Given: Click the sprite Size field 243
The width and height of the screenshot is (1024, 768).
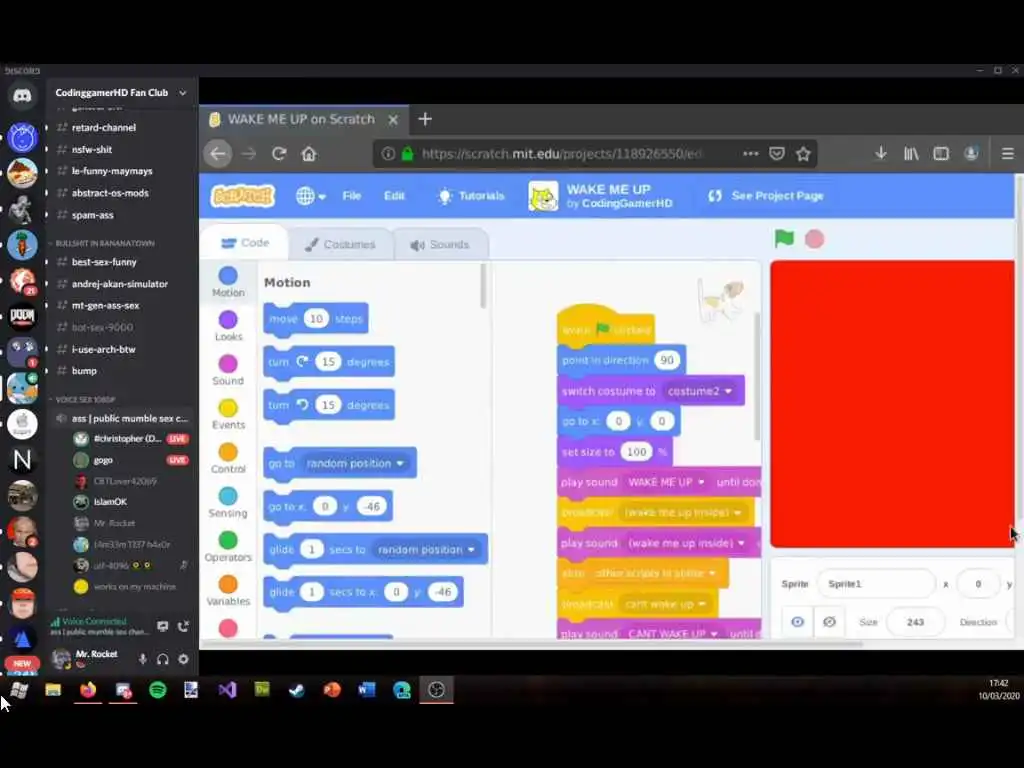Looking at the screenshot, I should click(x=915, y=622).
